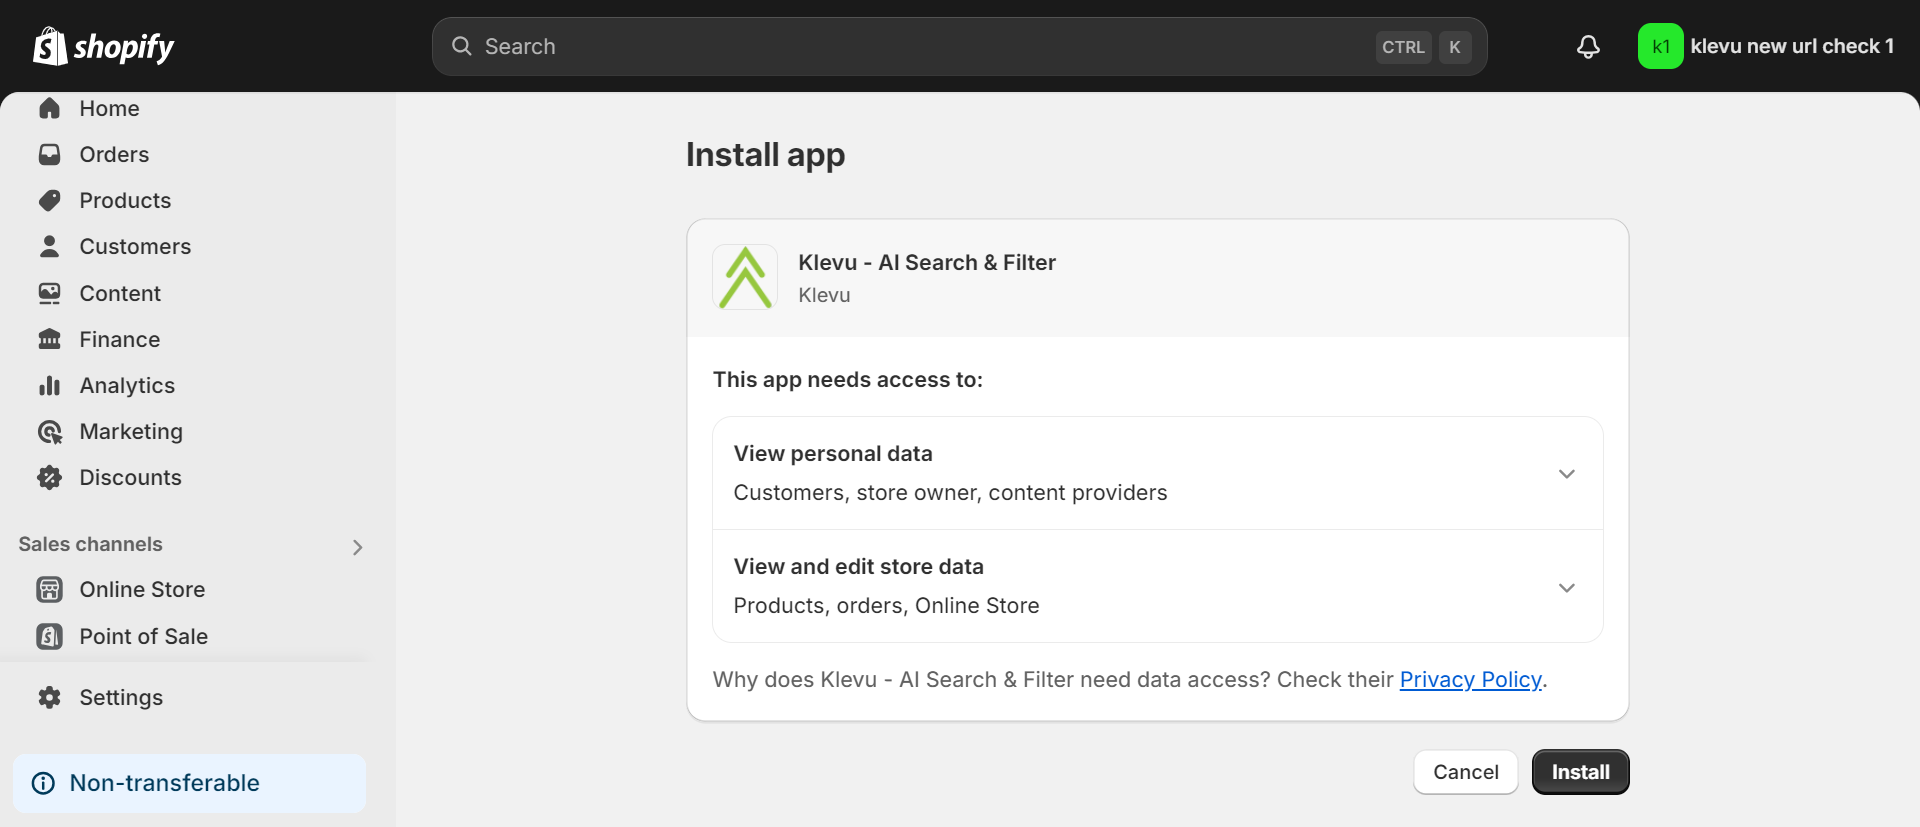Install the Klevu app
The width and height of the screenshot is (1920, 827).
(1581, 772)
